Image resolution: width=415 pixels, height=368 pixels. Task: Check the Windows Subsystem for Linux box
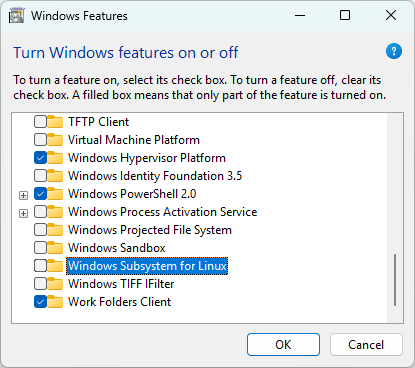40,266
